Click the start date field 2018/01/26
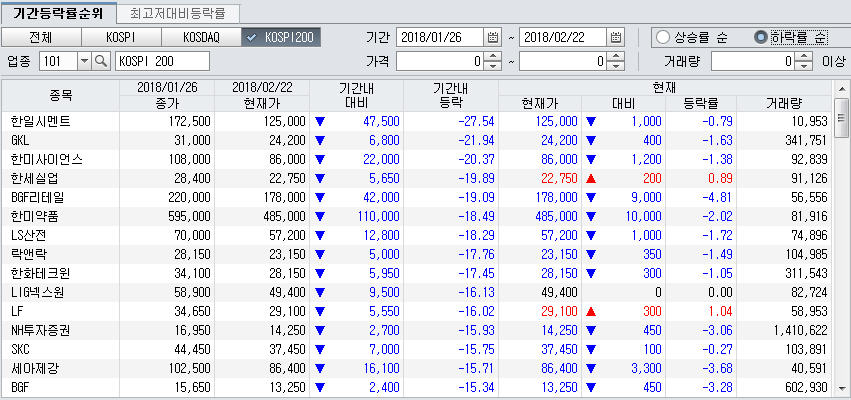The height and width of the screenshot is (400, 851). tap(440, 37)
